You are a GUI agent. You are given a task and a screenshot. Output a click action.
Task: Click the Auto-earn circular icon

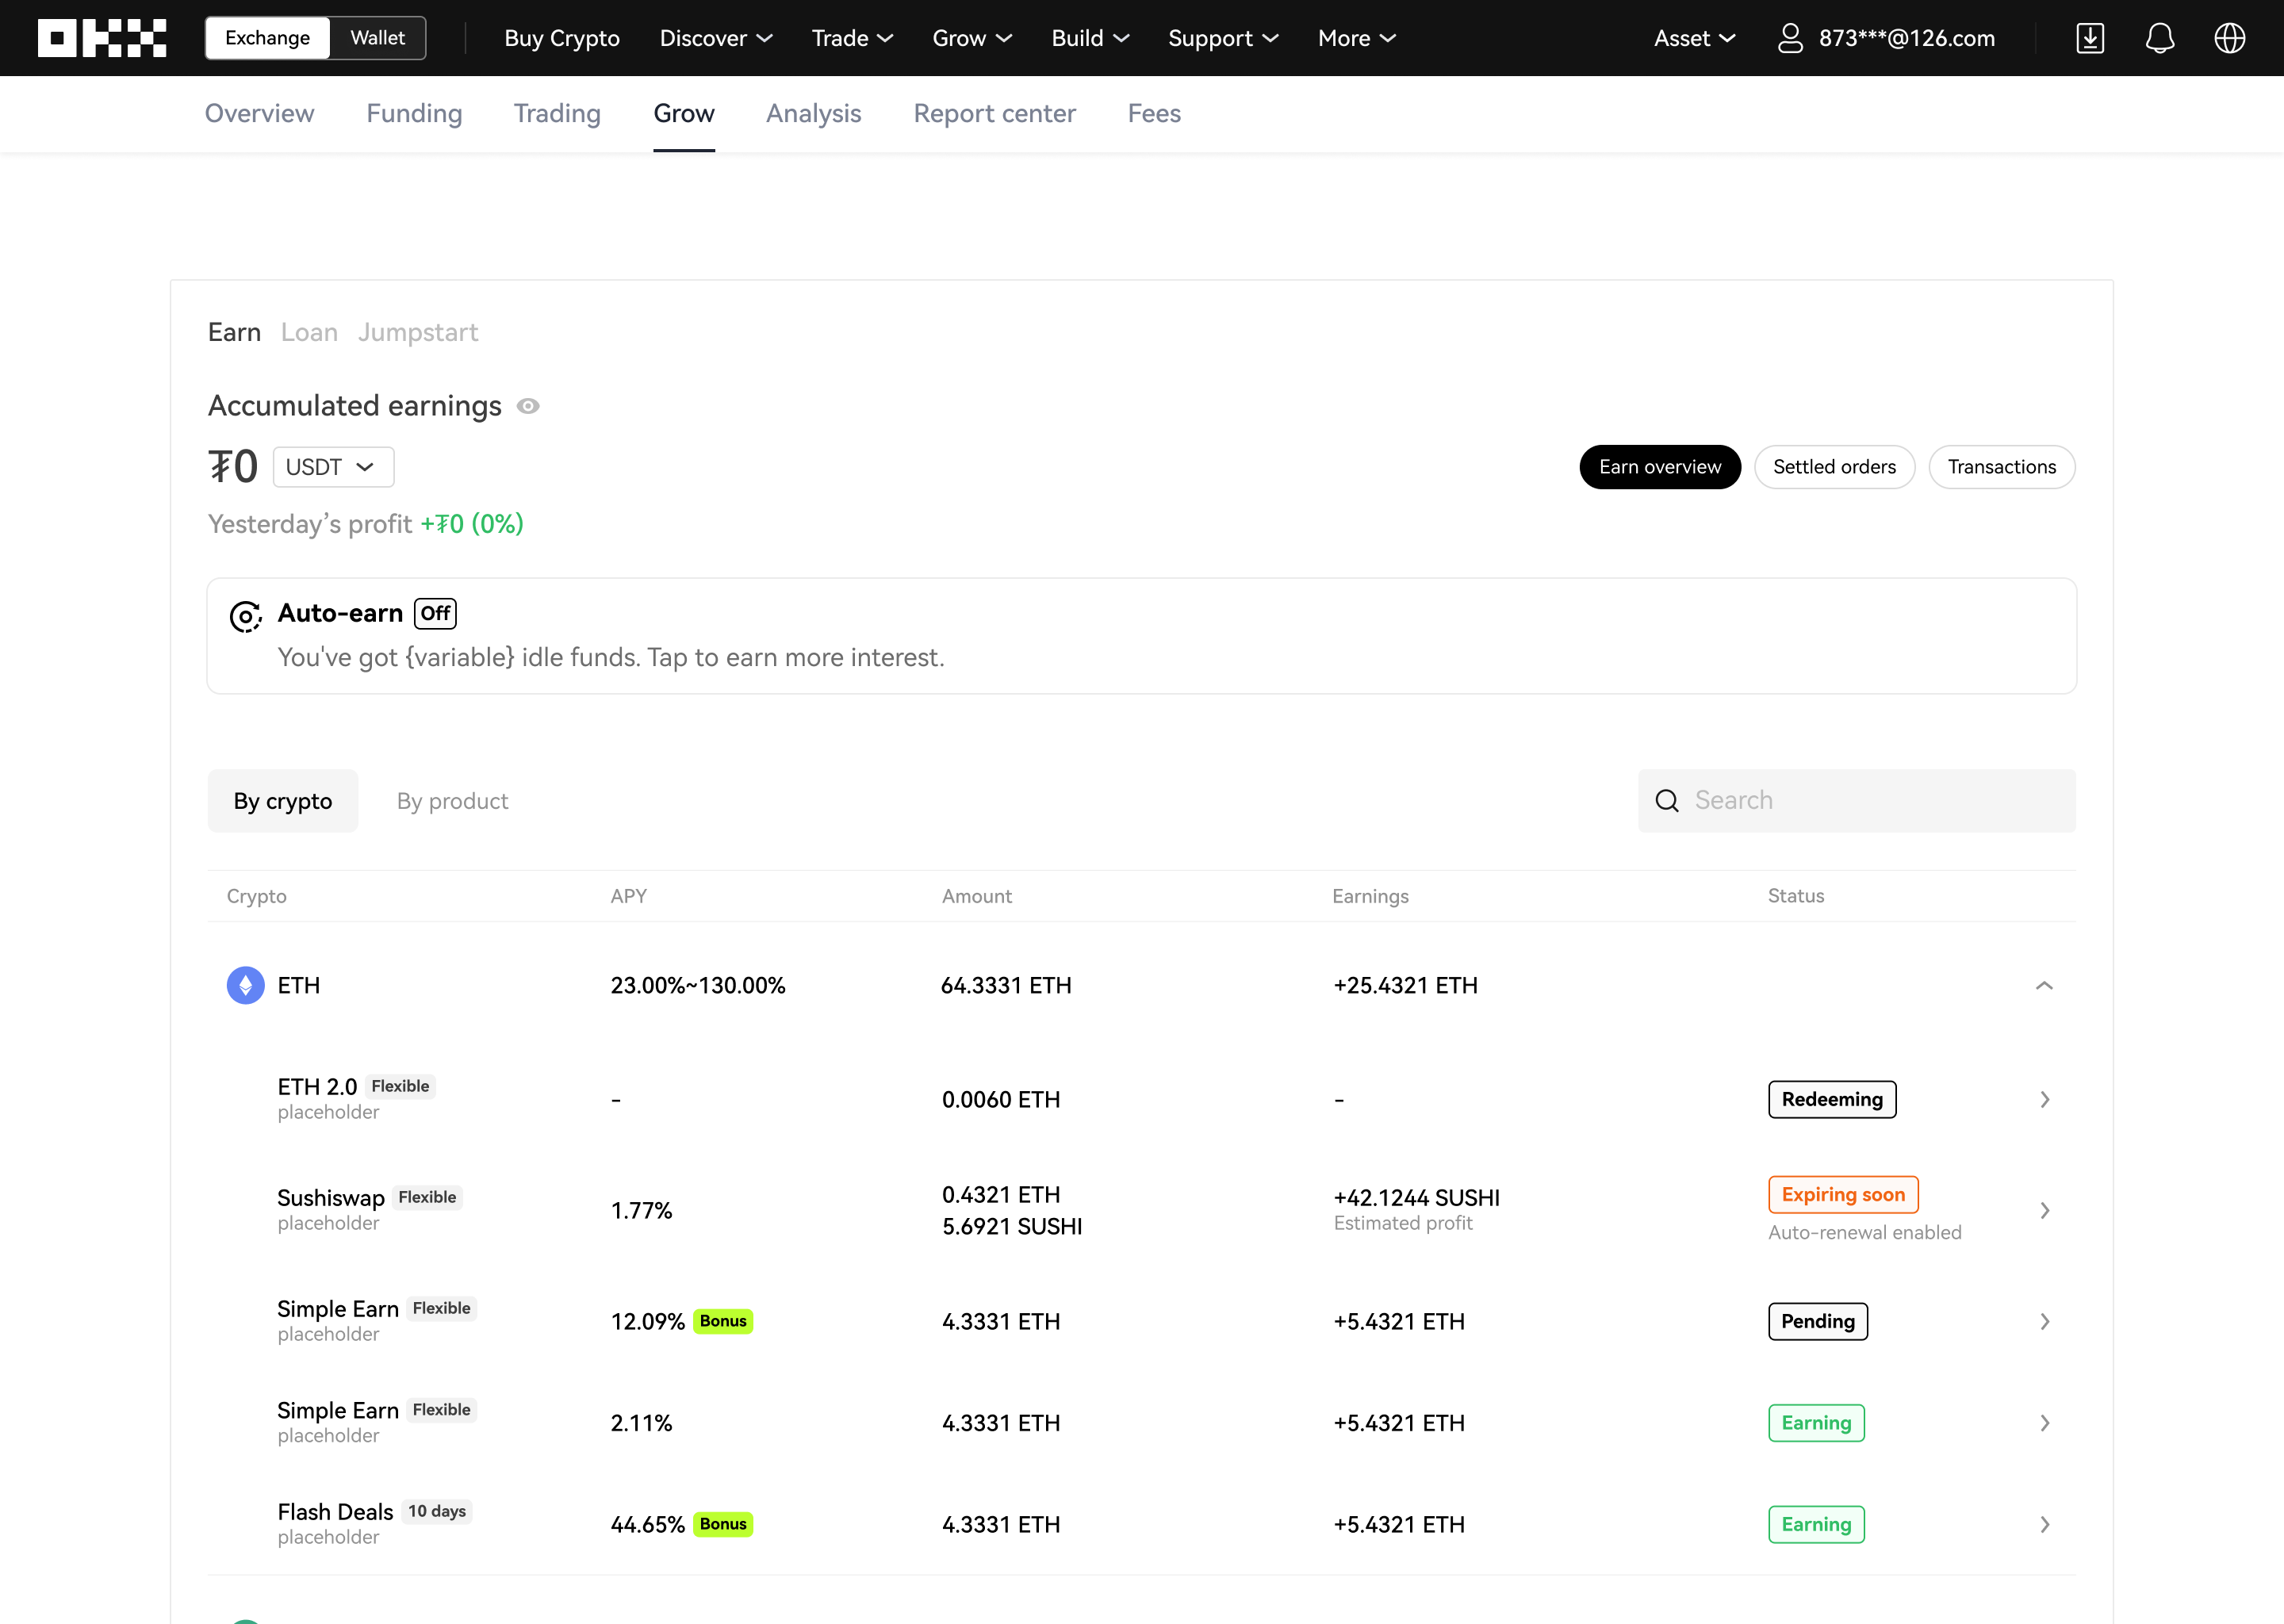click(x=245, y=616)
